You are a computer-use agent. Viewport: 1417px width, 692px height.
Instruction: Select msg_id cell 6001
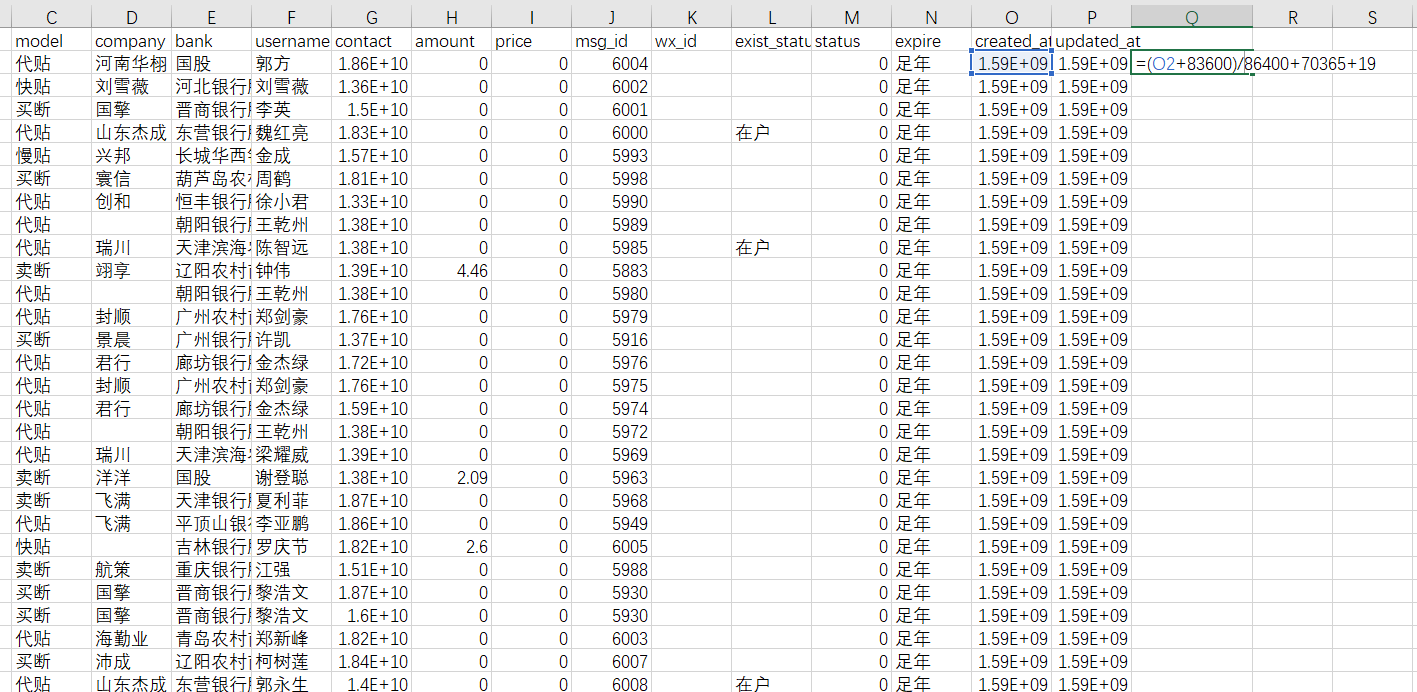[x=612, y=110]
